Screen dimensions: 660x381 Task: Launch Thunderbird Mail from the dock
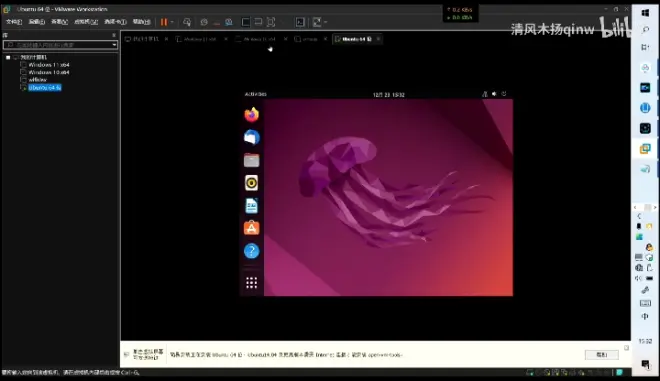click(251, 137)
